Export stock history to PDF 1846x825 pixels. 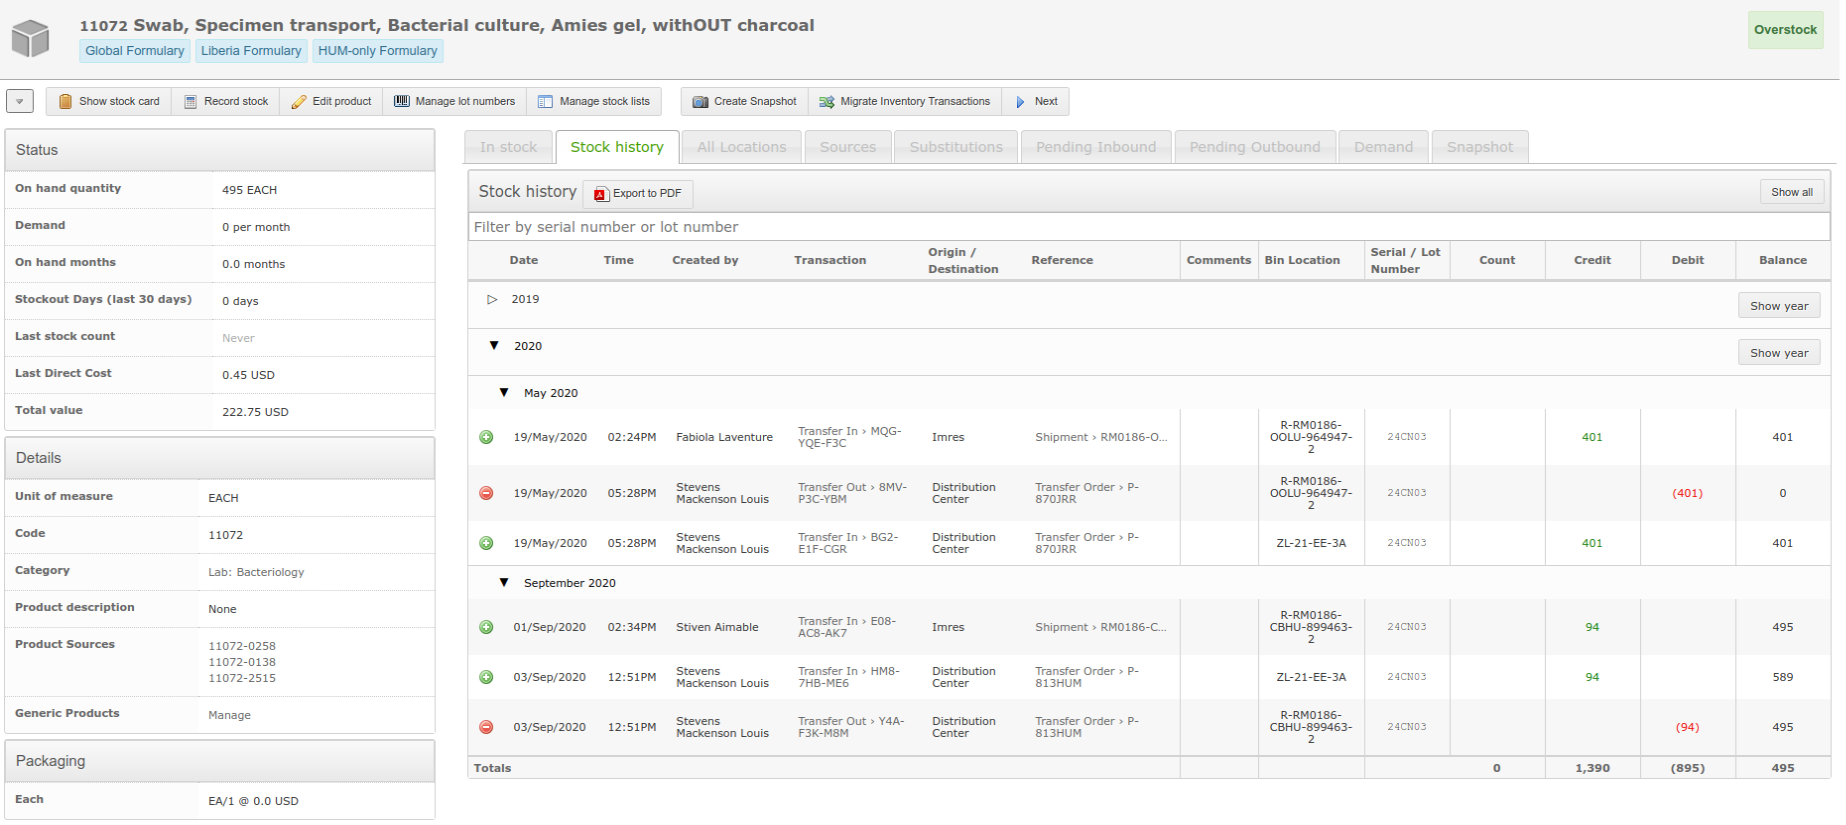click(638, 193)
